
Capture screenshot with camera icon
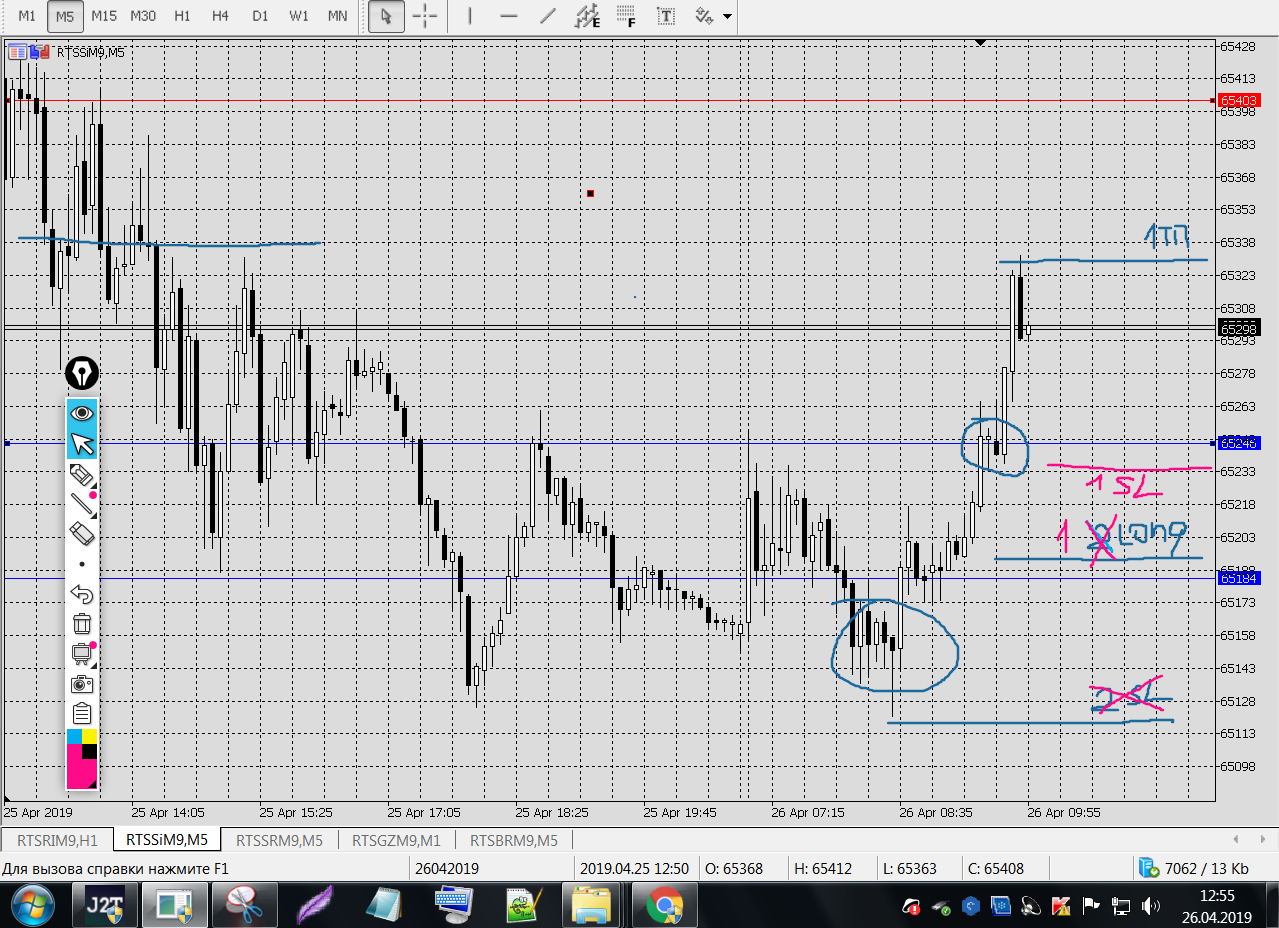click(82, 684)
